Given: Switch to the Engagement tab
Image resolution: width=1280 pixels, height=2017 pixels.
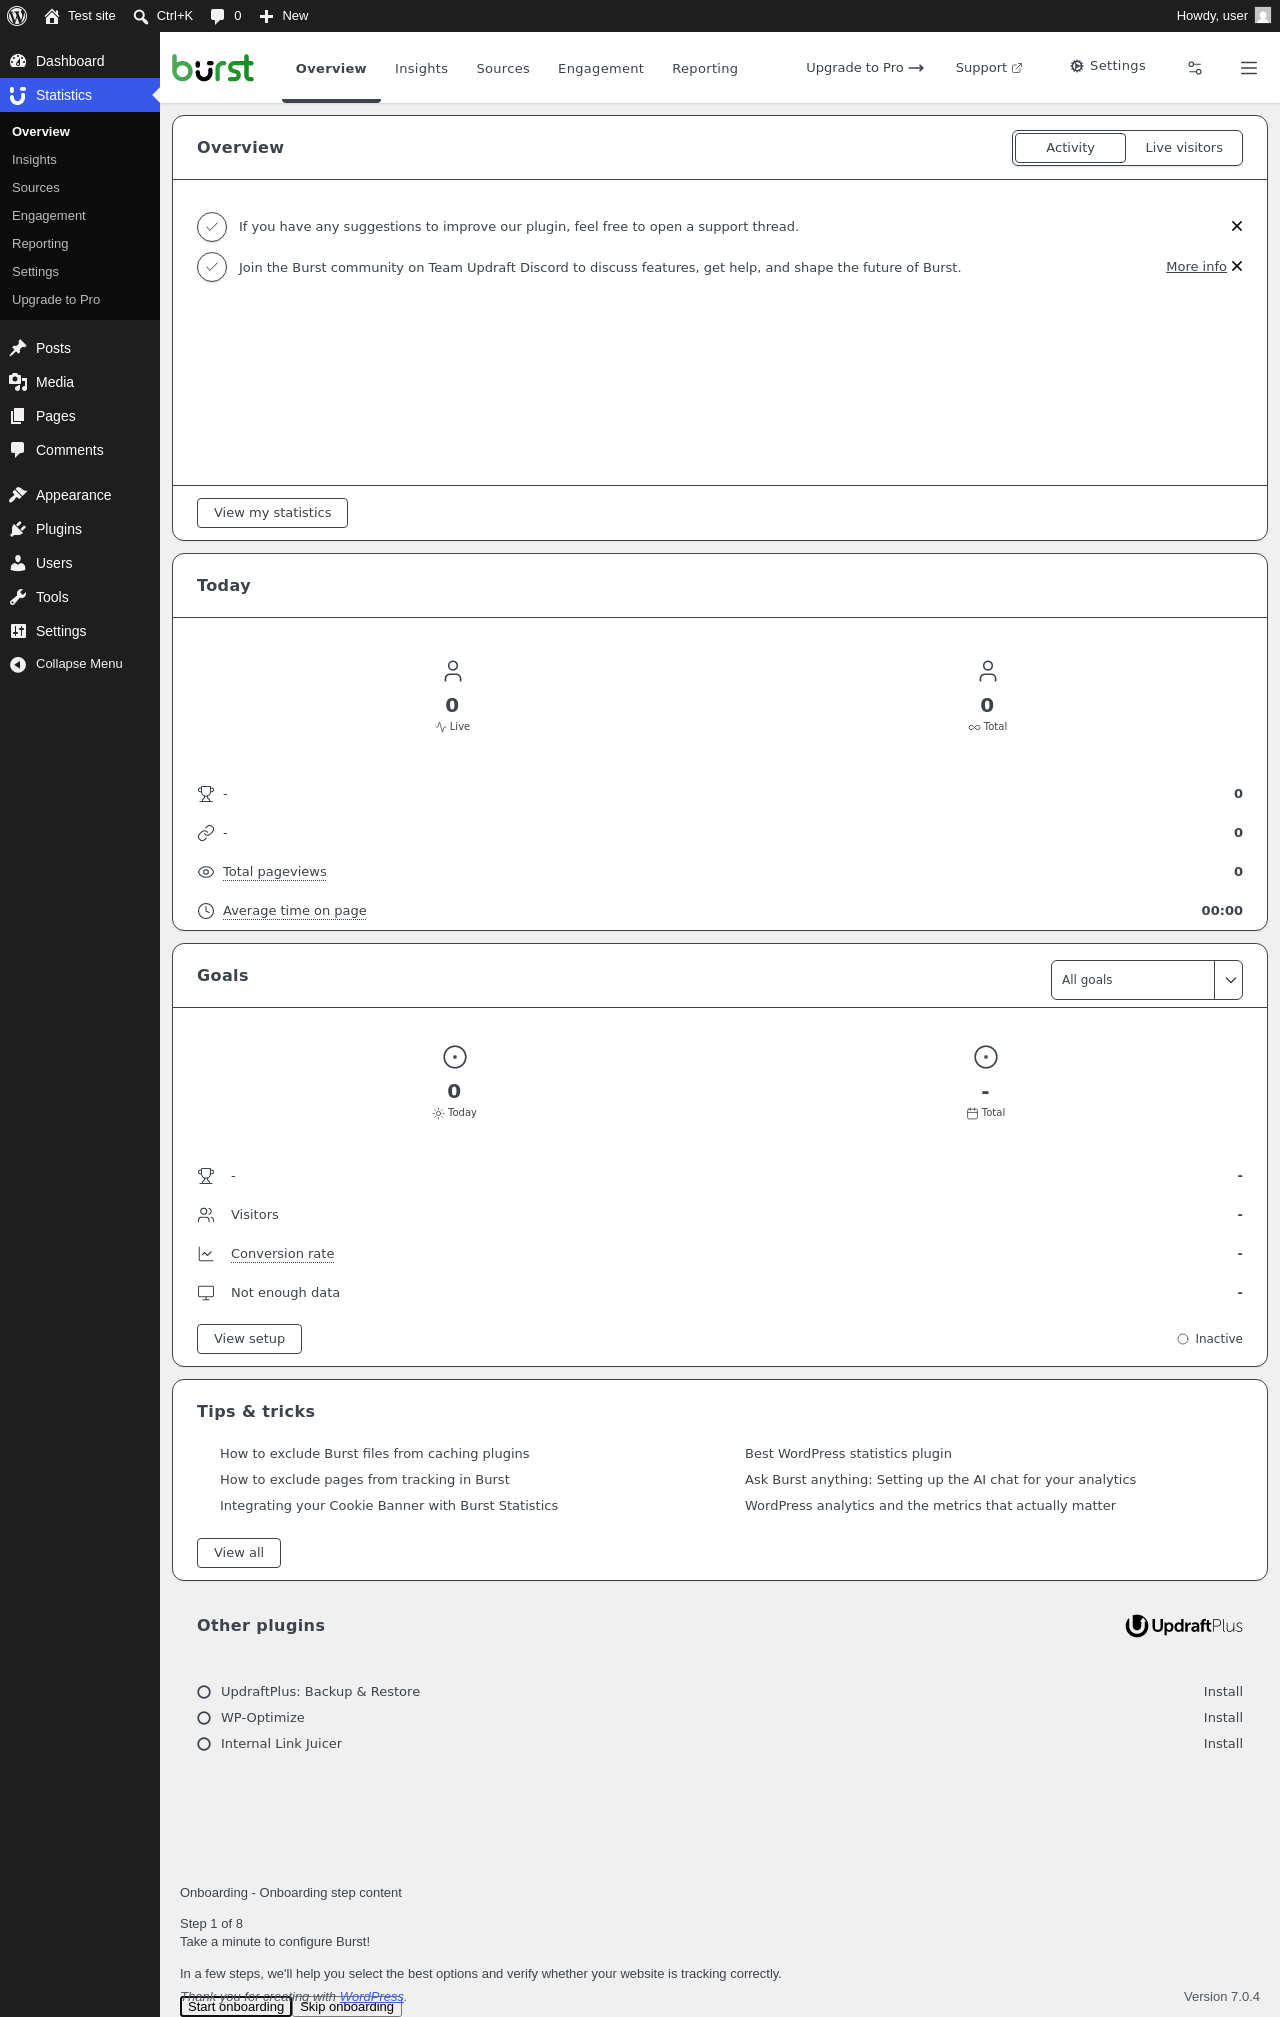Looking at the screenshot, I should pos(601,68).
